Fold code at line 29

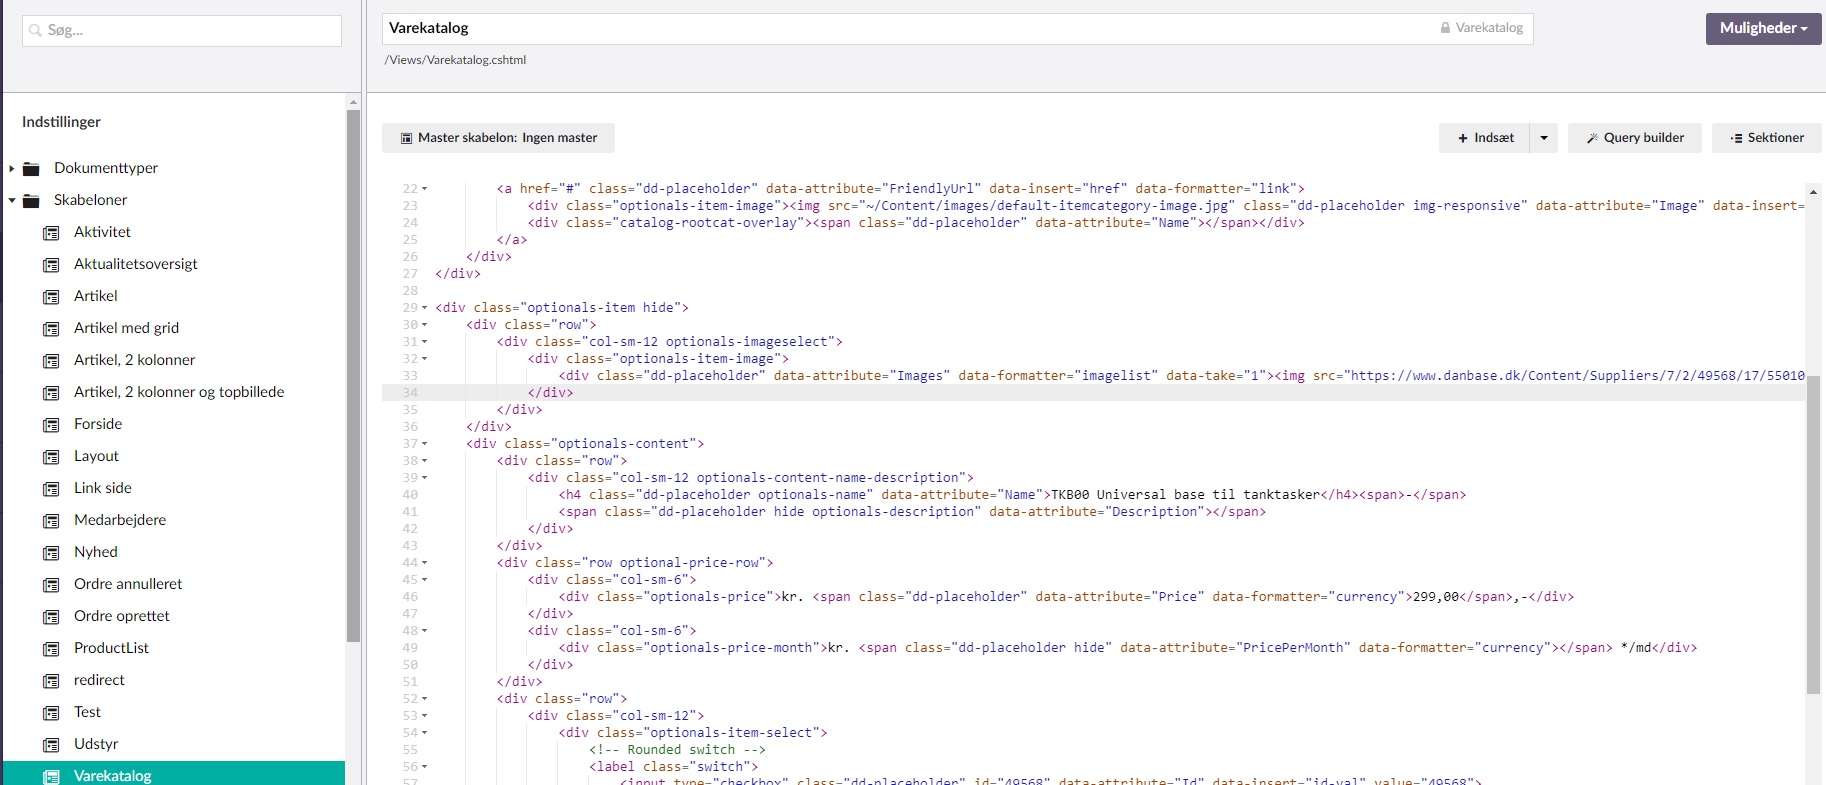pos(424,308)
